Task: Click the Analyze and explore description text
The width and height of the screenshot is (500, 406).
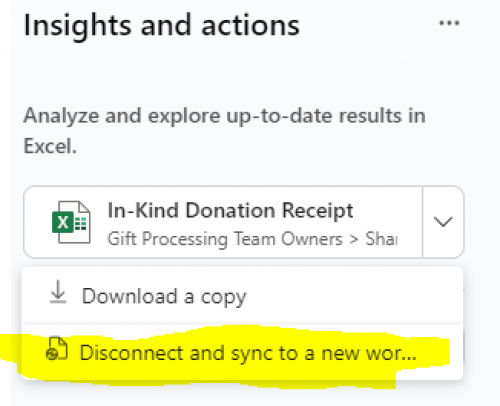Action: tap(224, 131)
